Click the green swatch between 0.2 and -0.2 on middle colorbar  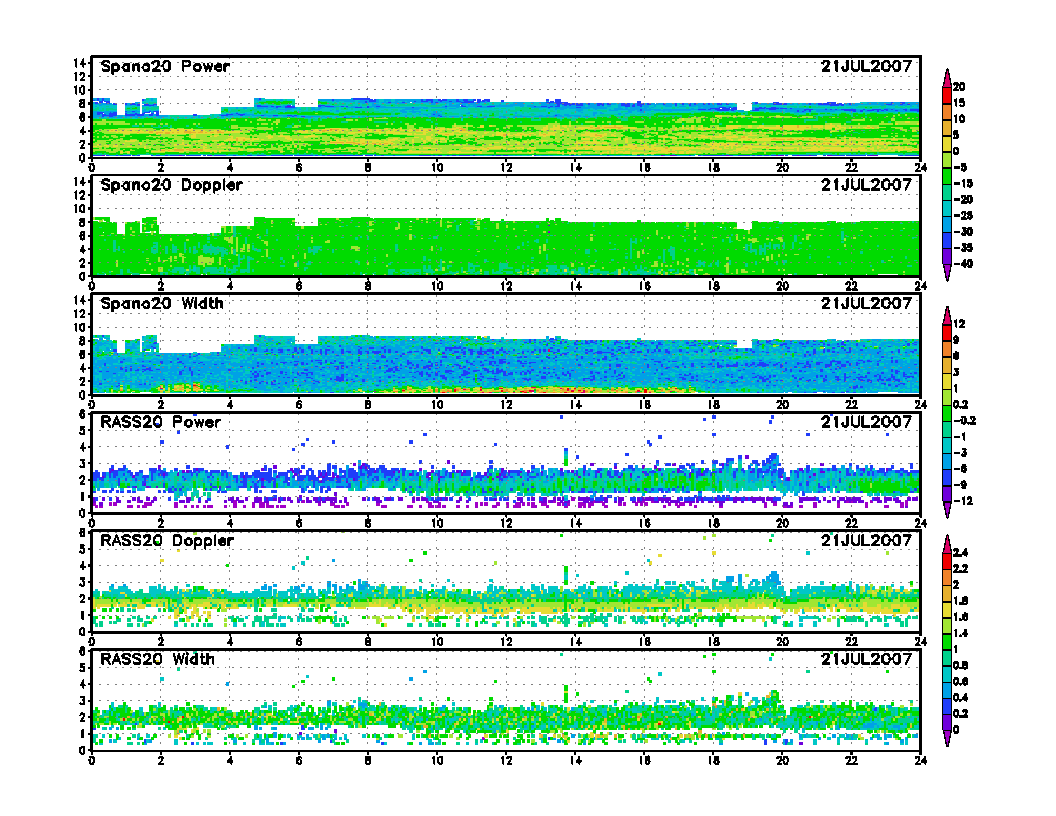pyautogui.click(x=947, y=413)
